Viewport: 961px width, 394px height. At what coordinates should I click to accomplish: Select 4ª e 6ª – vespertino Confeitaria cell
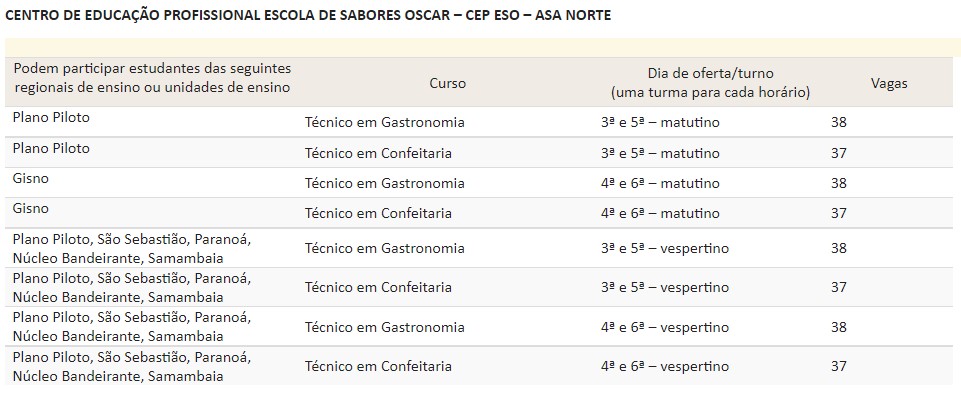665,366
